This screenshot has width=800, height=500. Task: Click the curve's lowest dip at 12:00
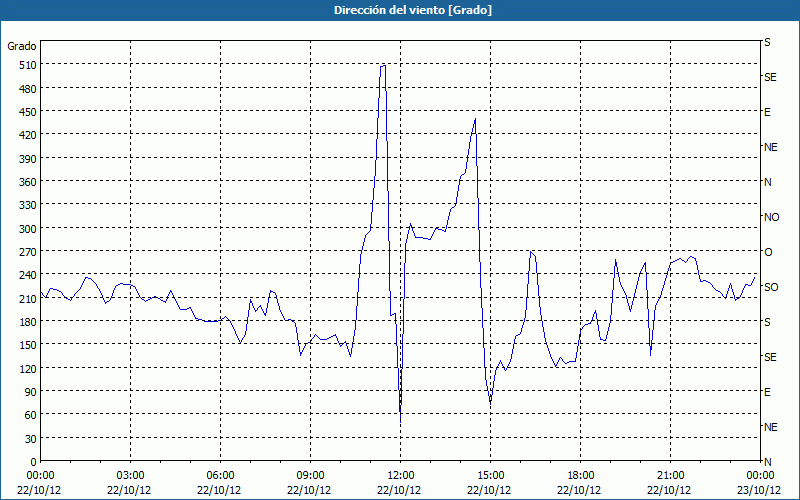point(401,421)
